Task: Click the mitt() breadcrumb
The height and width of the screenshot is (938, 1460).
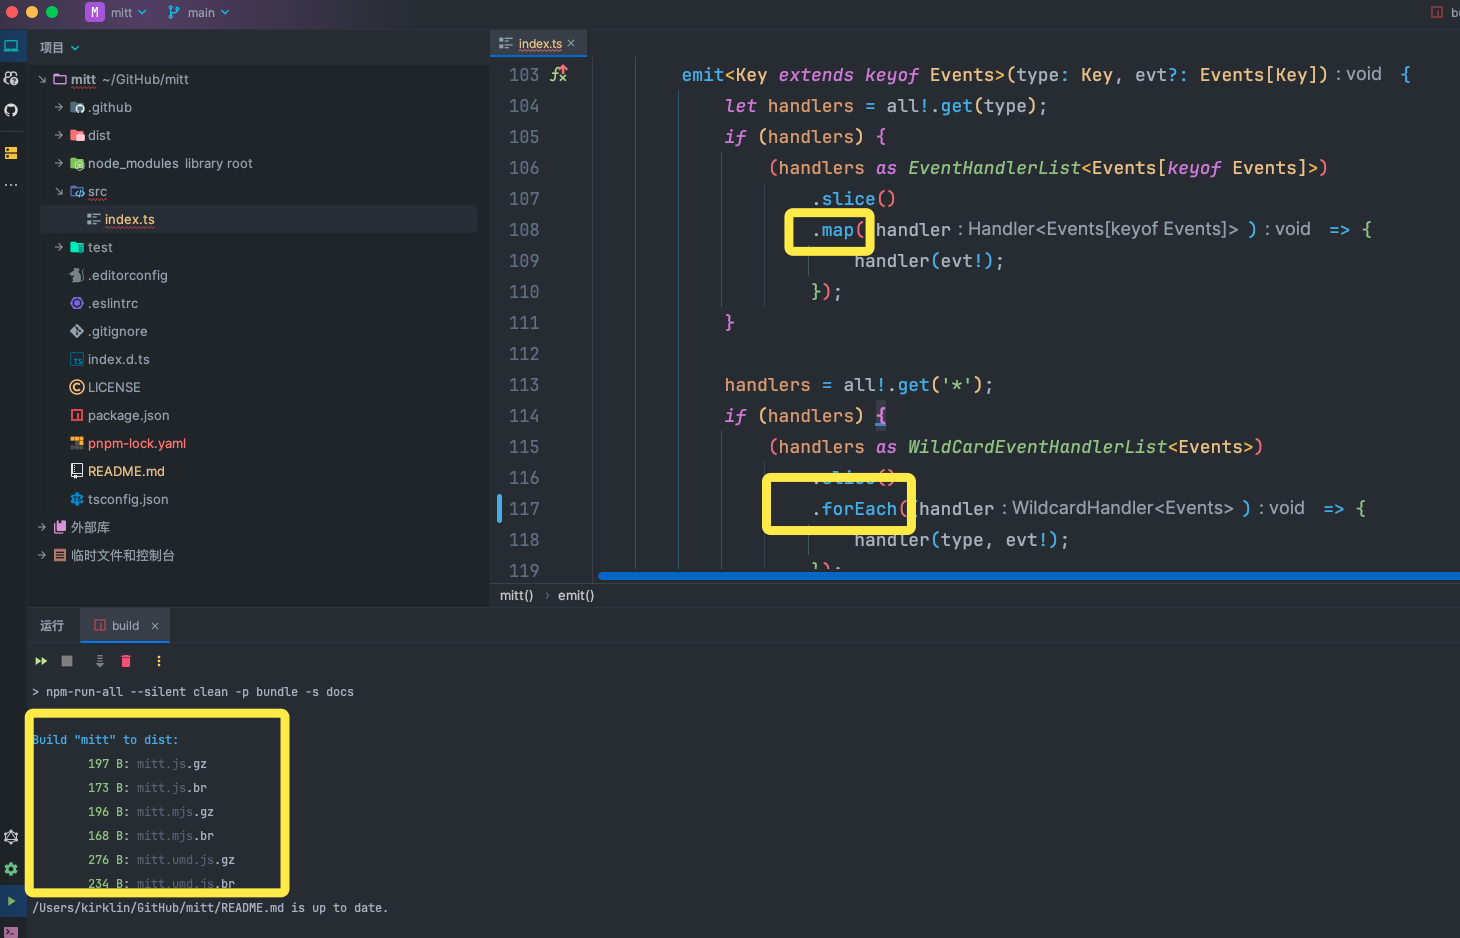Action: click(517, 595)
